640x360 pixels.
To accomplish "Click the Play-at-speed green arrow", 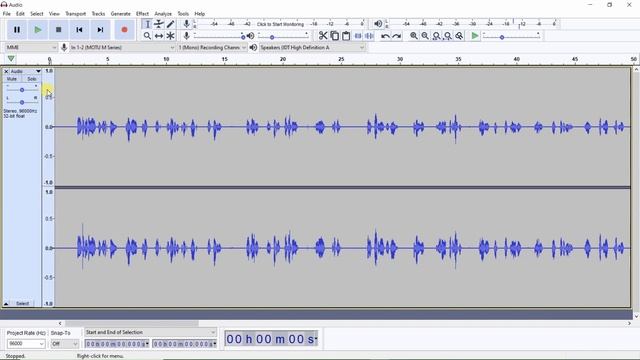I will 474,36.
